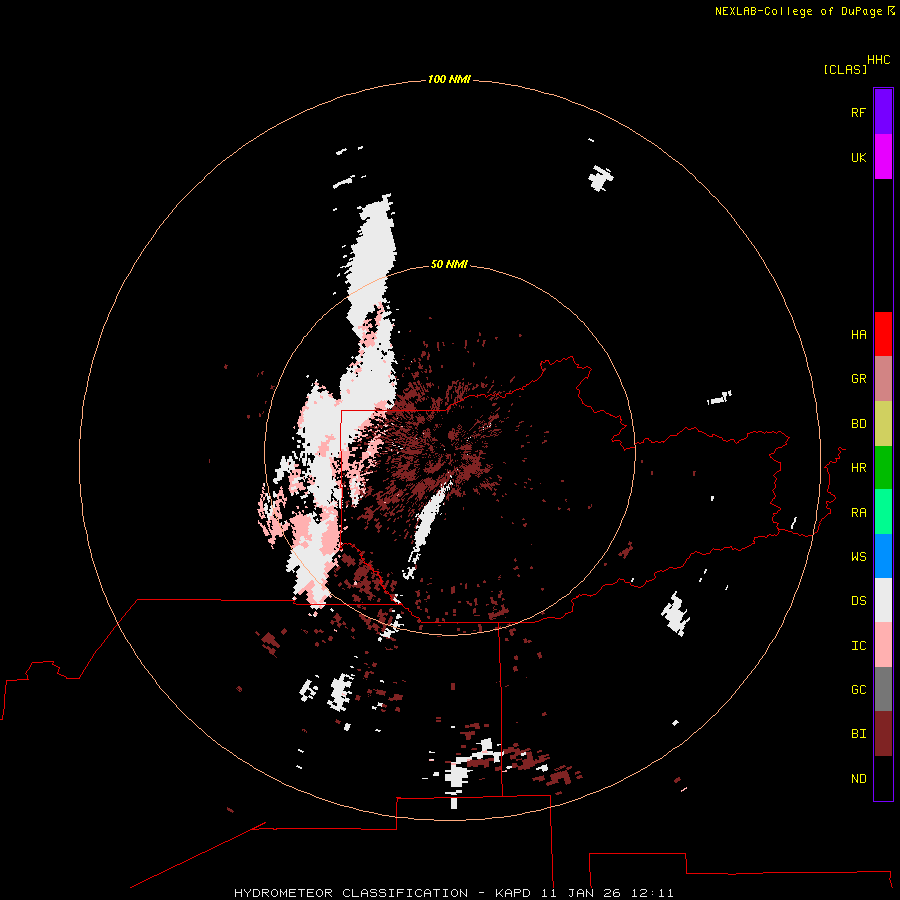Click the pink IC legend swatch
The width and height of the screenshot is (900, 900).
point(883,645)
